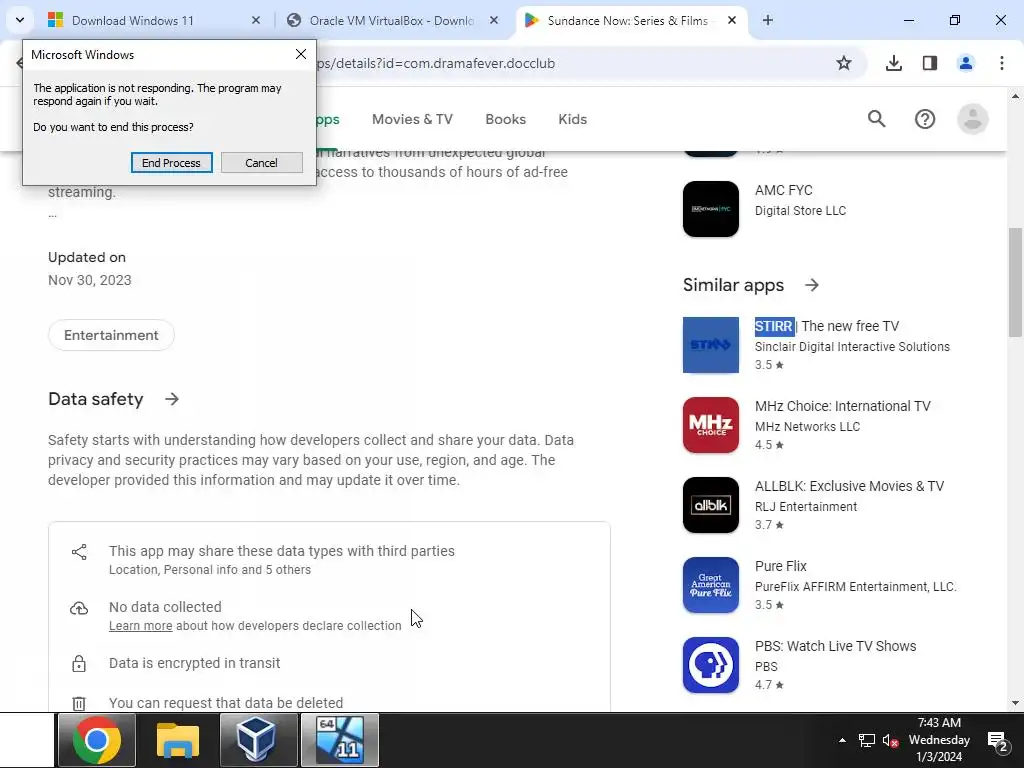Expand Similar apps with arrow

tap(812, 285)
